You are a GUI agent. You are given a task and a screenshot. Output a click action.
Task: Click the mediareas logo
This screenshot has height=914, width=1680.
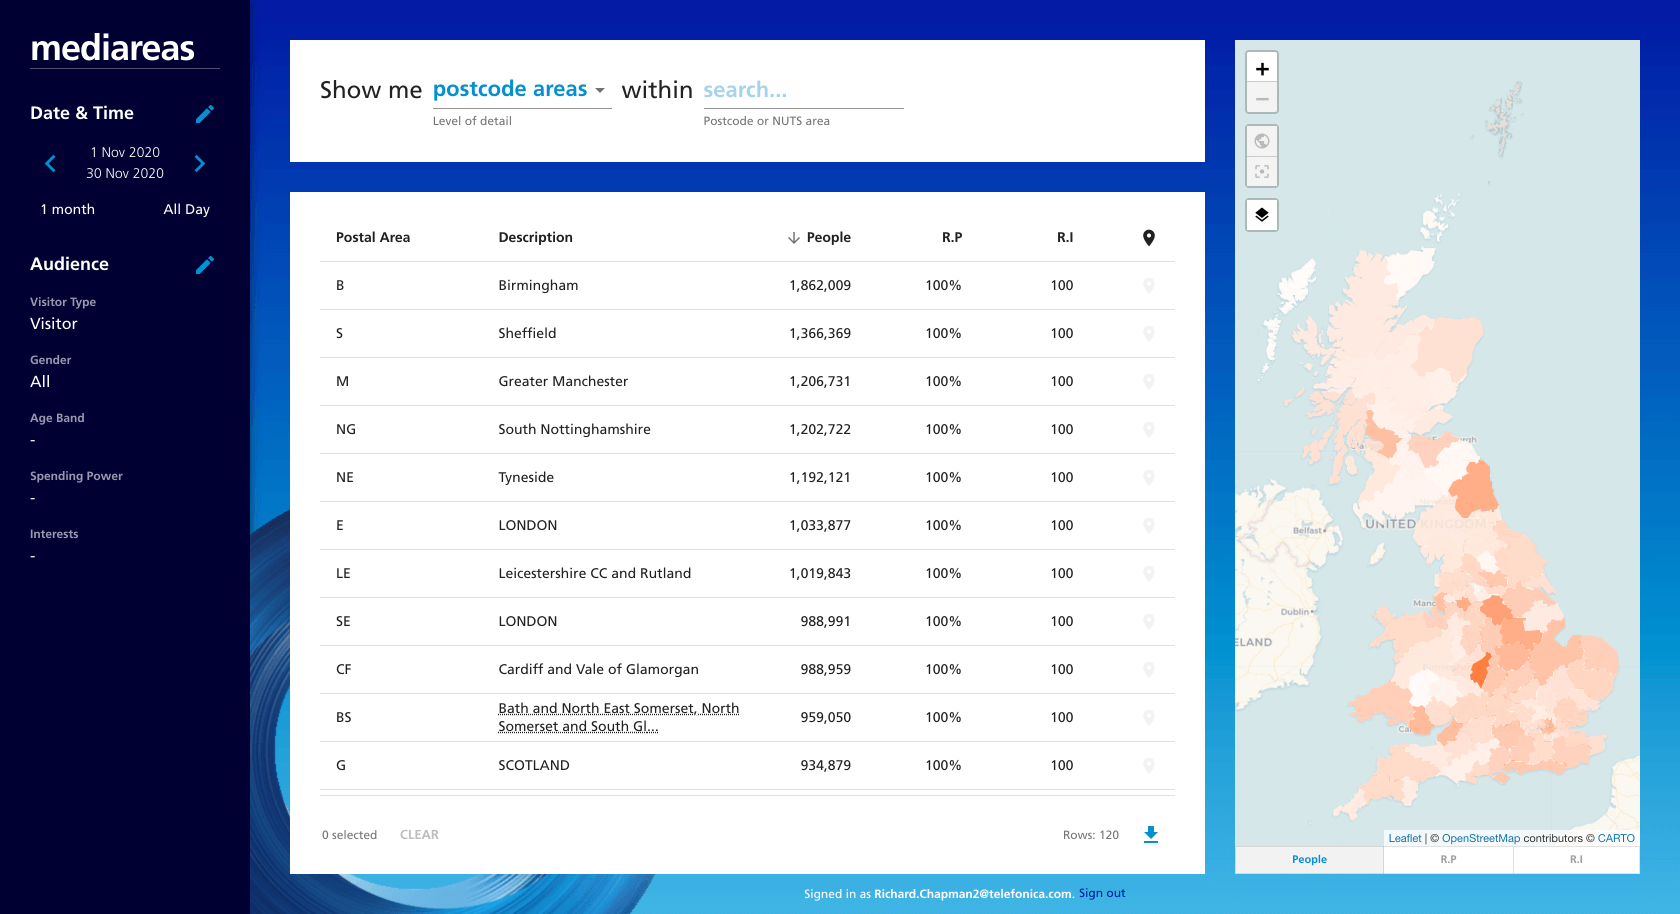click(113, 48)
